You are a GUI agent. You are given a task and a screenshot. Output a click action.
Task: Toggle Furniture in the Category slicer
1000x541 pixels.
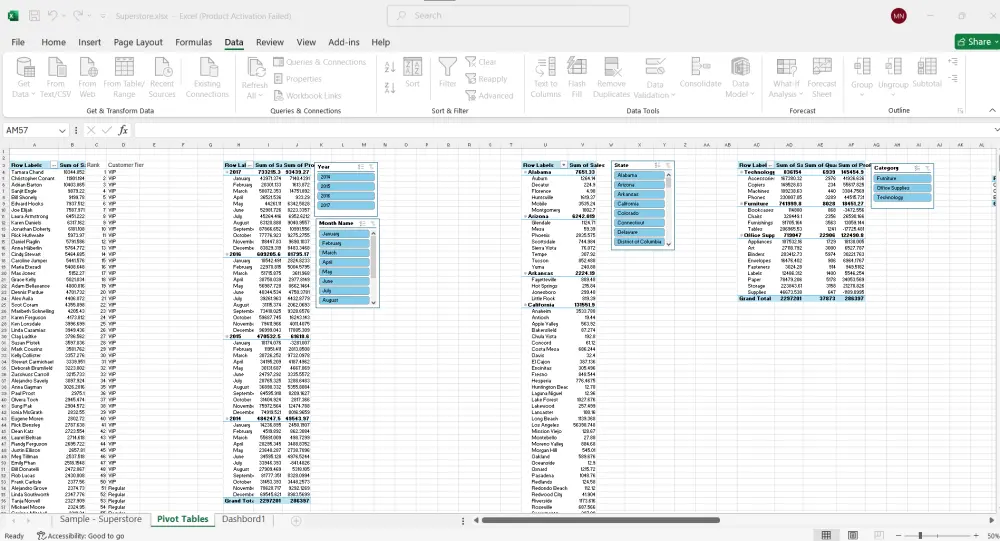coord(902,179)
